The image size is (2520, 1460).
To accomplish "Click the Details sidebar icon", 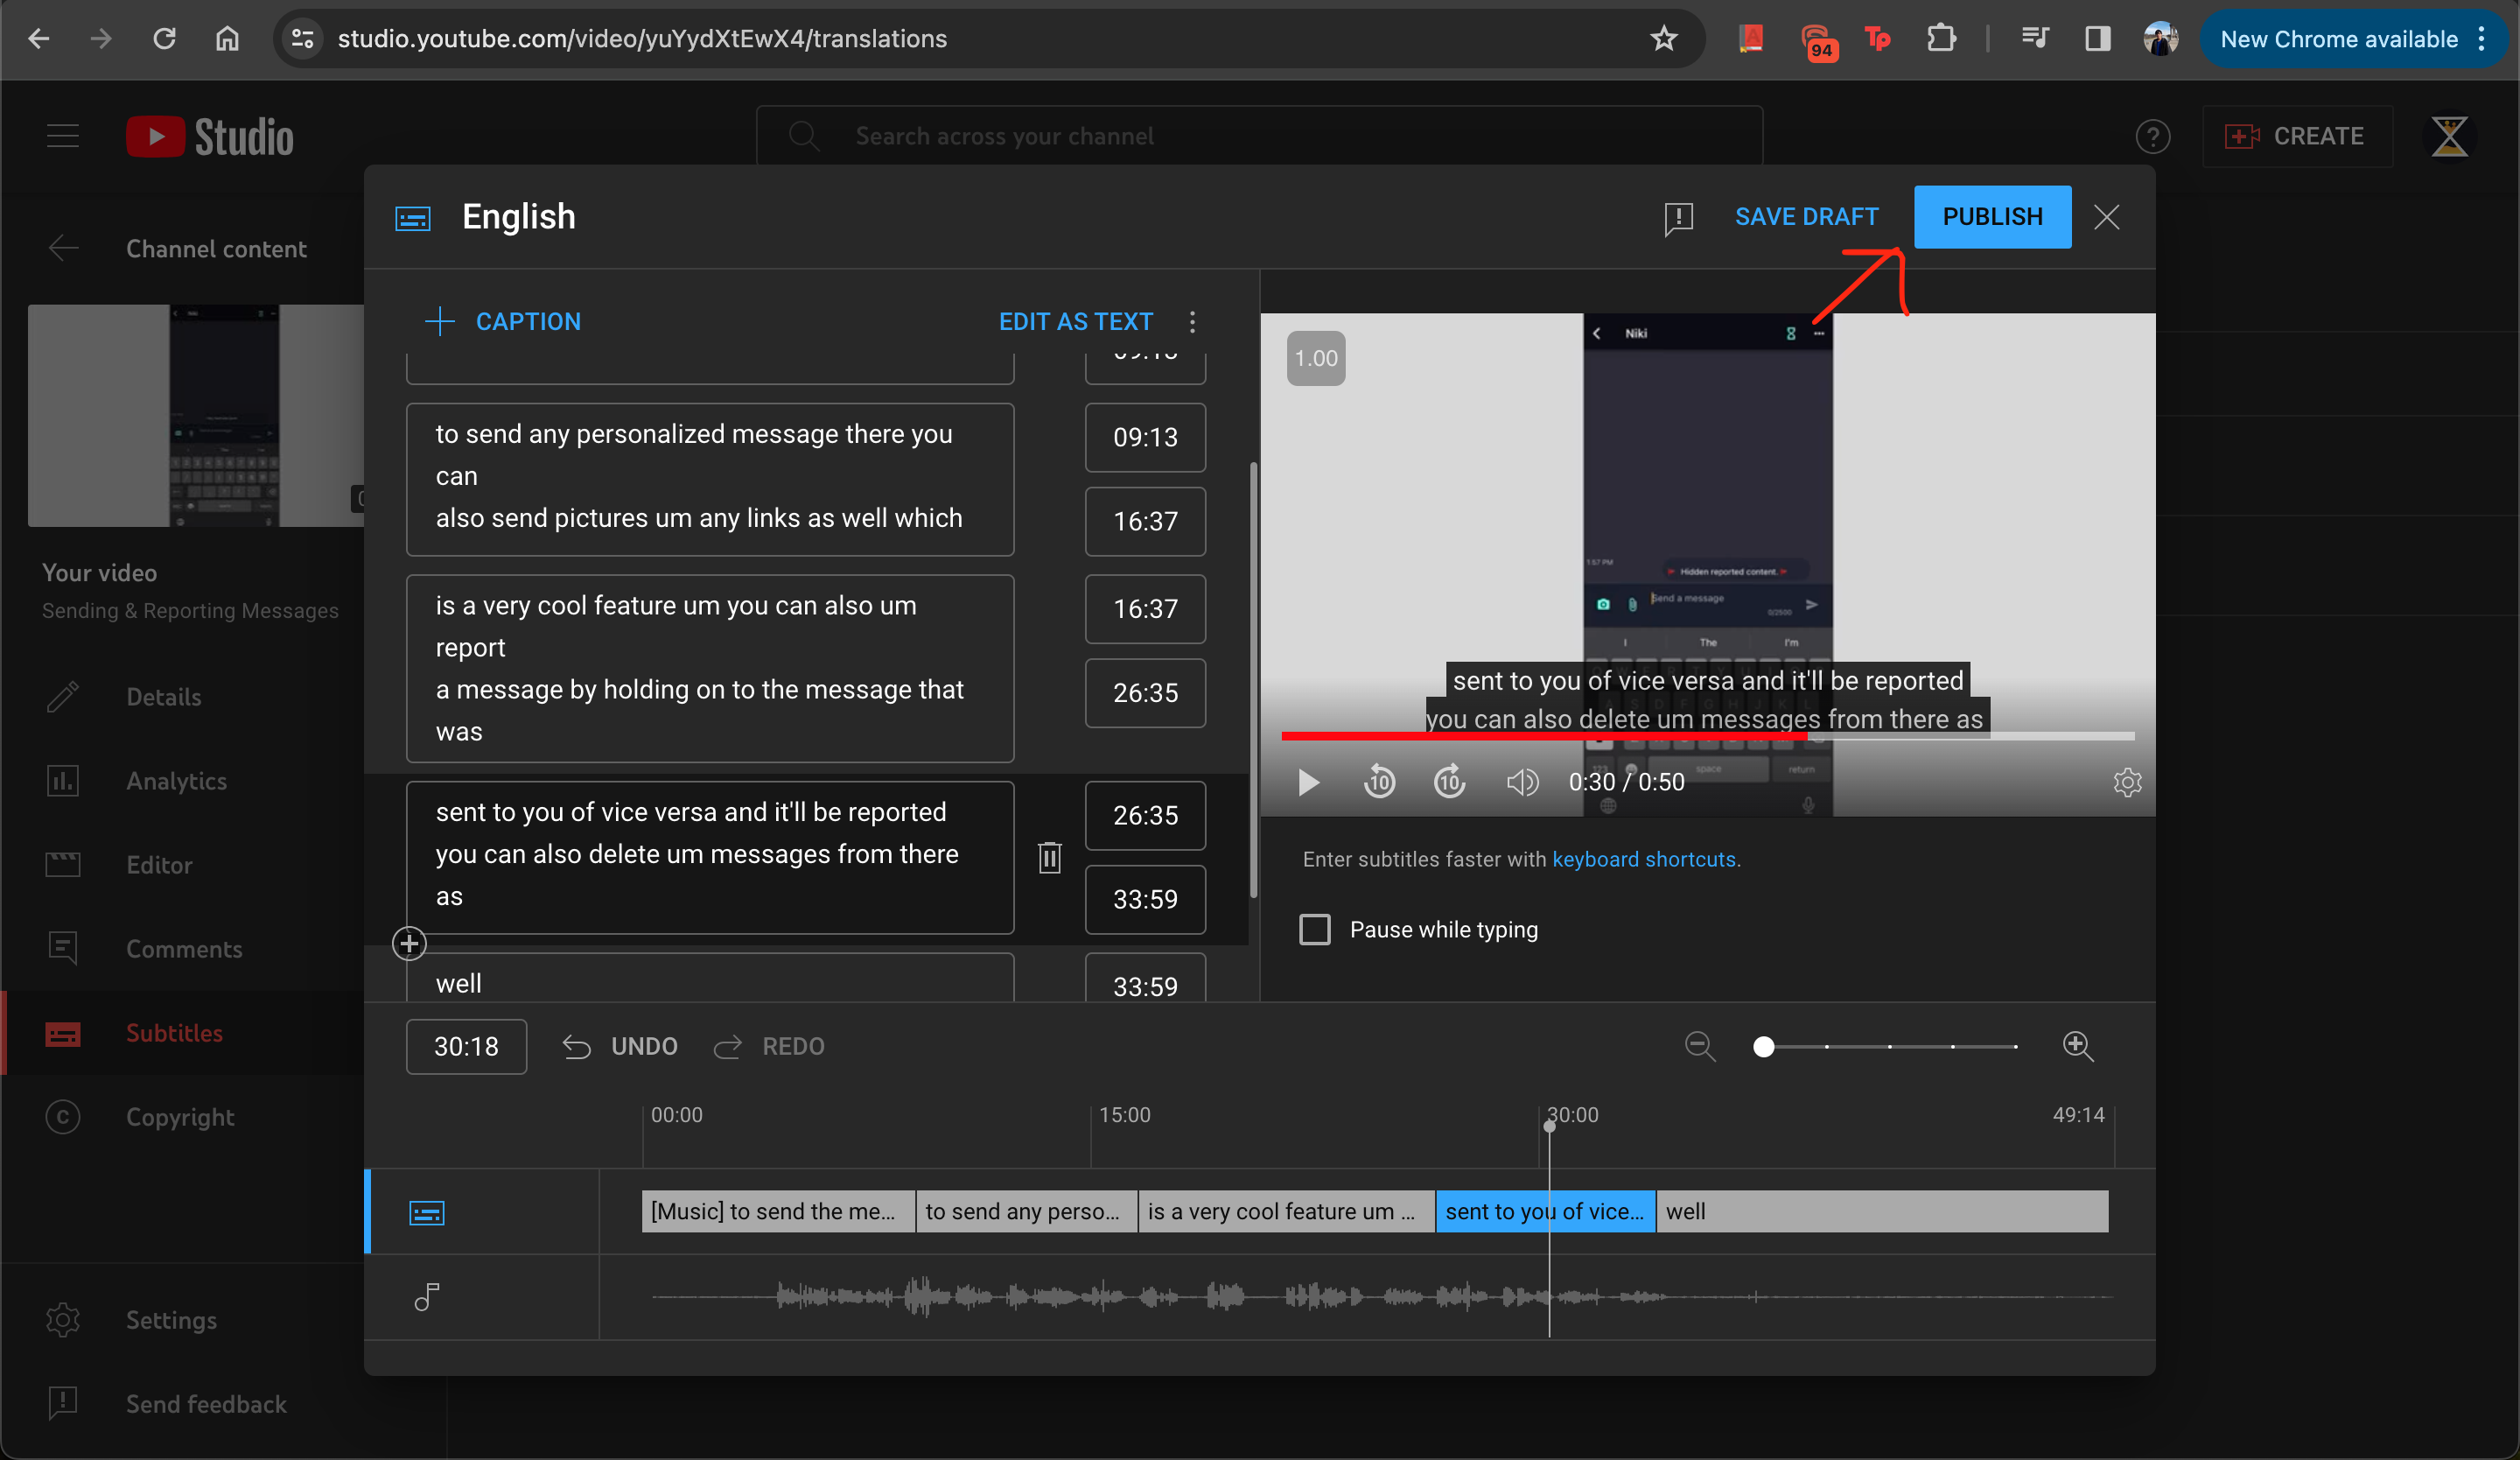I will (x=62, y=695).
